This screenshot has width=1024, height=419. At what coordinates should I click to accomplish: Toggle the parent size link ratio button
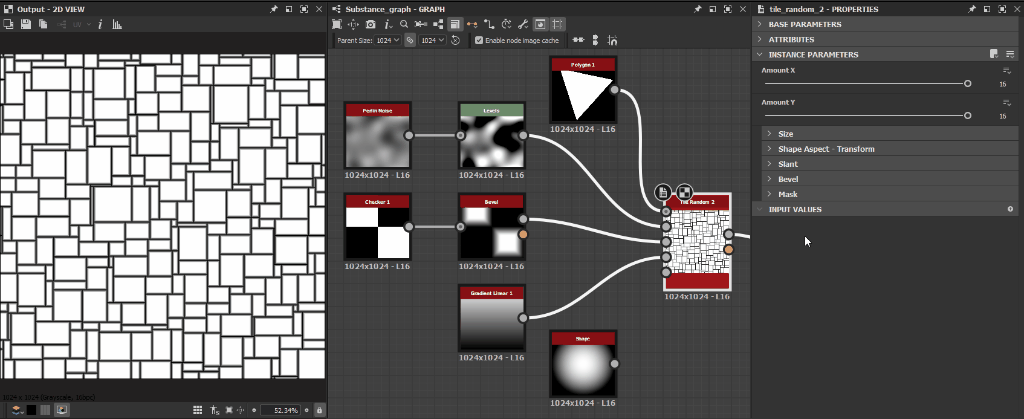tap(410, 41)
